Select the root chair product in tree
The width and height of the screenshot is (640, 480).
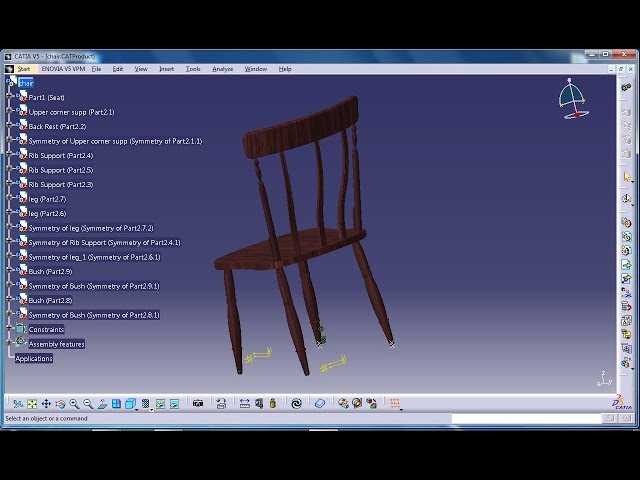(26, 83)
